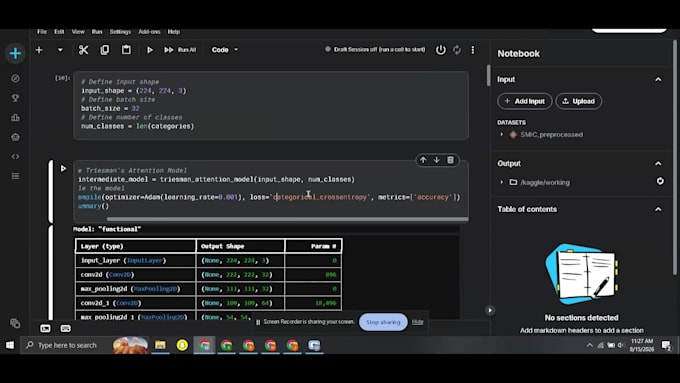Open the Edit menu
The image size is (680, 383).
point(59,32)
